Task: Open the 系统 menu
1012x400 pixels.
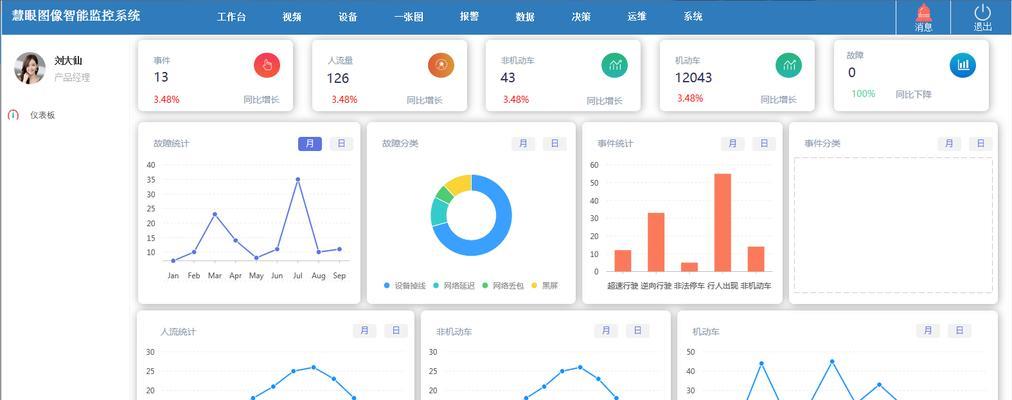Action: click(x=693, y=17)
